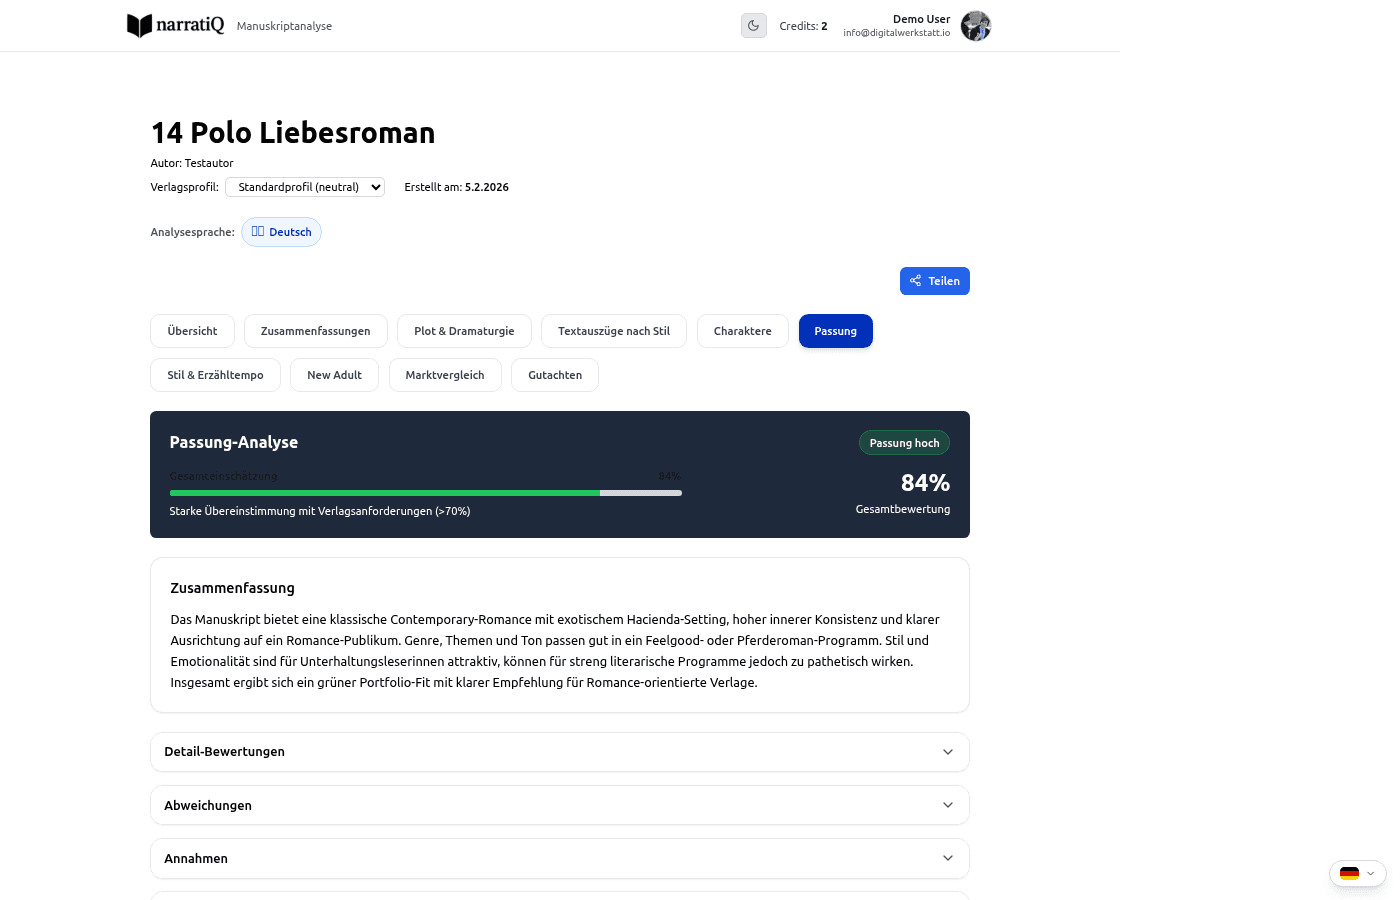Go to the Marktvergleich tab
Image resolution: width=1400 pixels, height=900 pixels.
445,375
